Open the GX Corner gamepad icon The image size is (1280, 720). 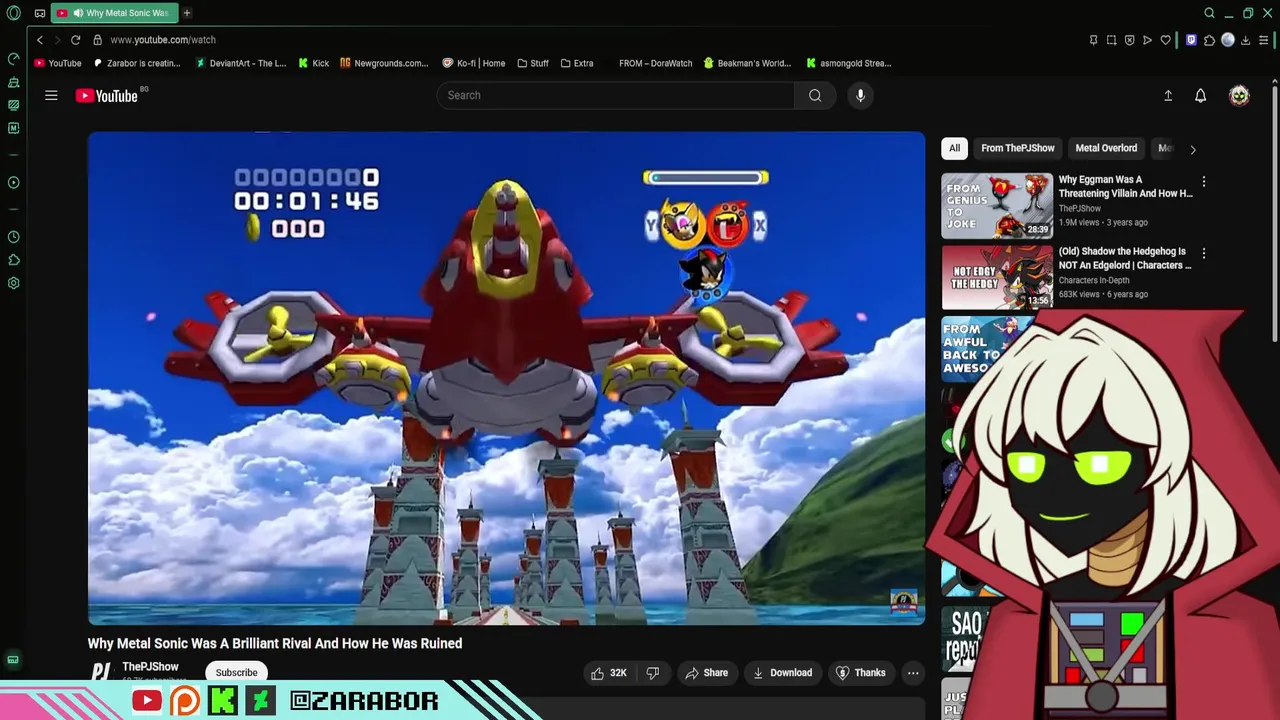[x=39, y=13]
